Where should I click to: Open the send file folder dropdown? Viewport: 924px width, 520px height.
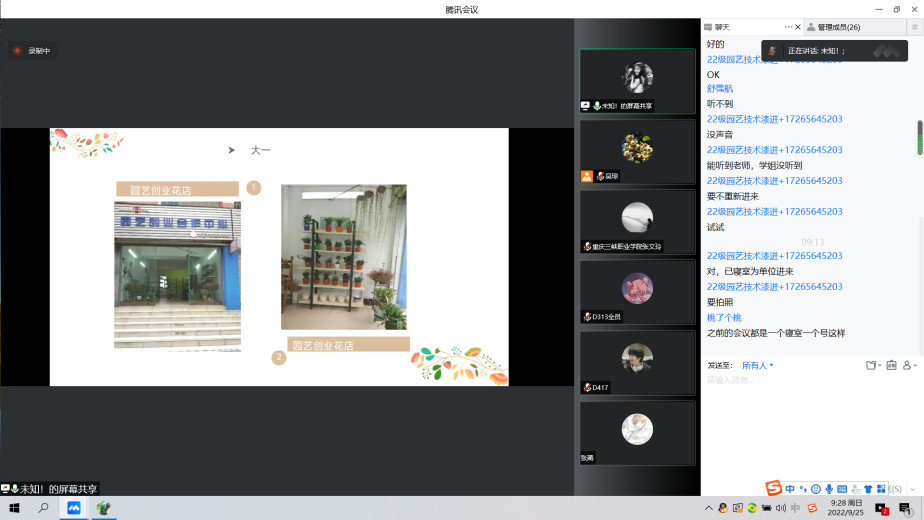pyautogui.click(x=873, y=365)
